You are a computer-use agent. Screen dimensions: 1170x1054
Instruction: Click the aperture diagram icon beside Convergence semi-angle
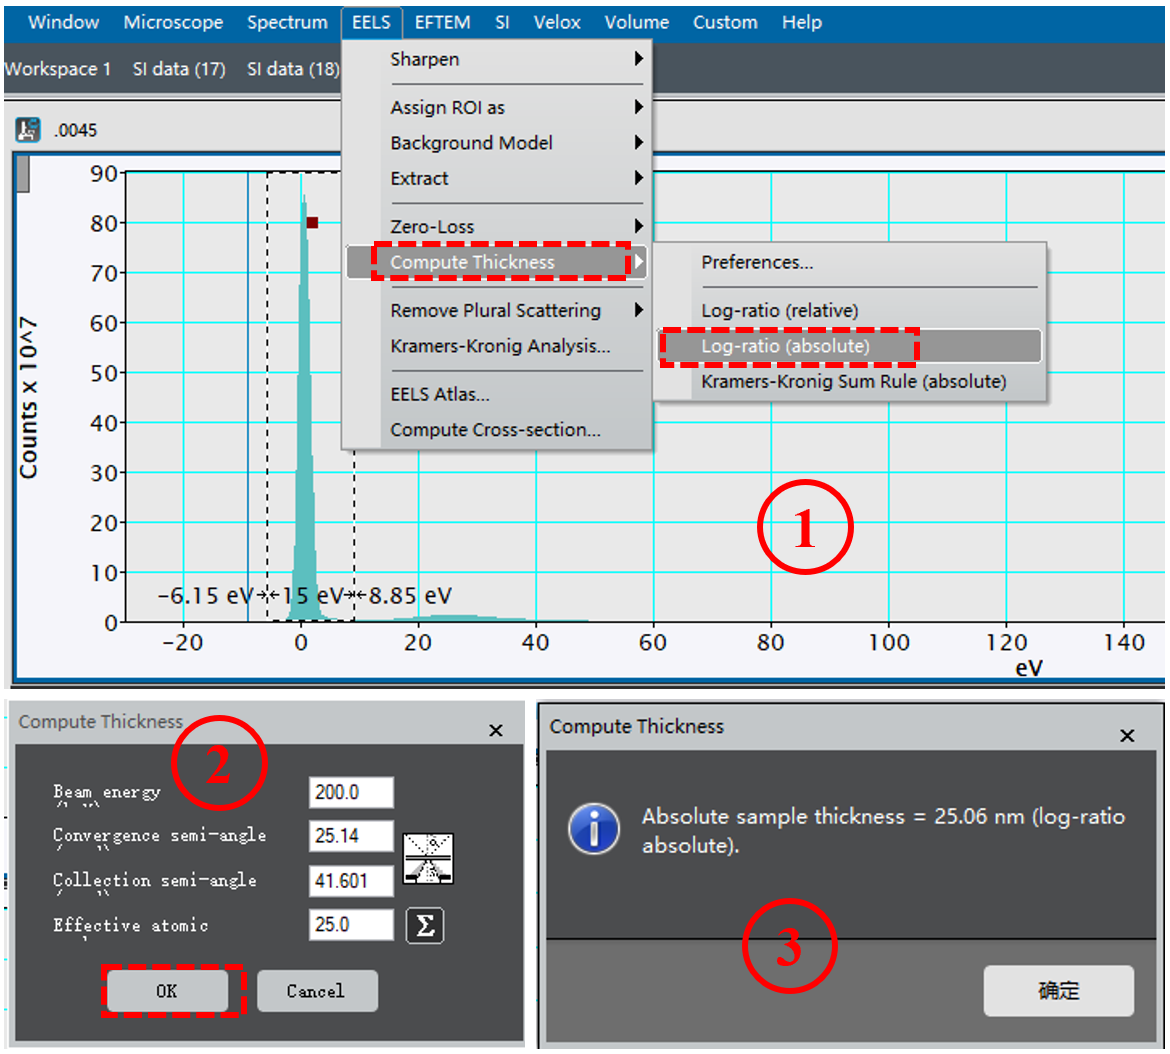click(428, 858)
